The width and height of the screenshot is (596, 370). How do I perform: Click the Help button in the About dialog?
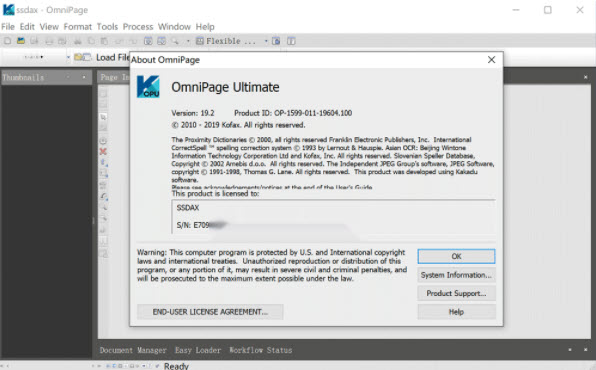pos(456,312)
